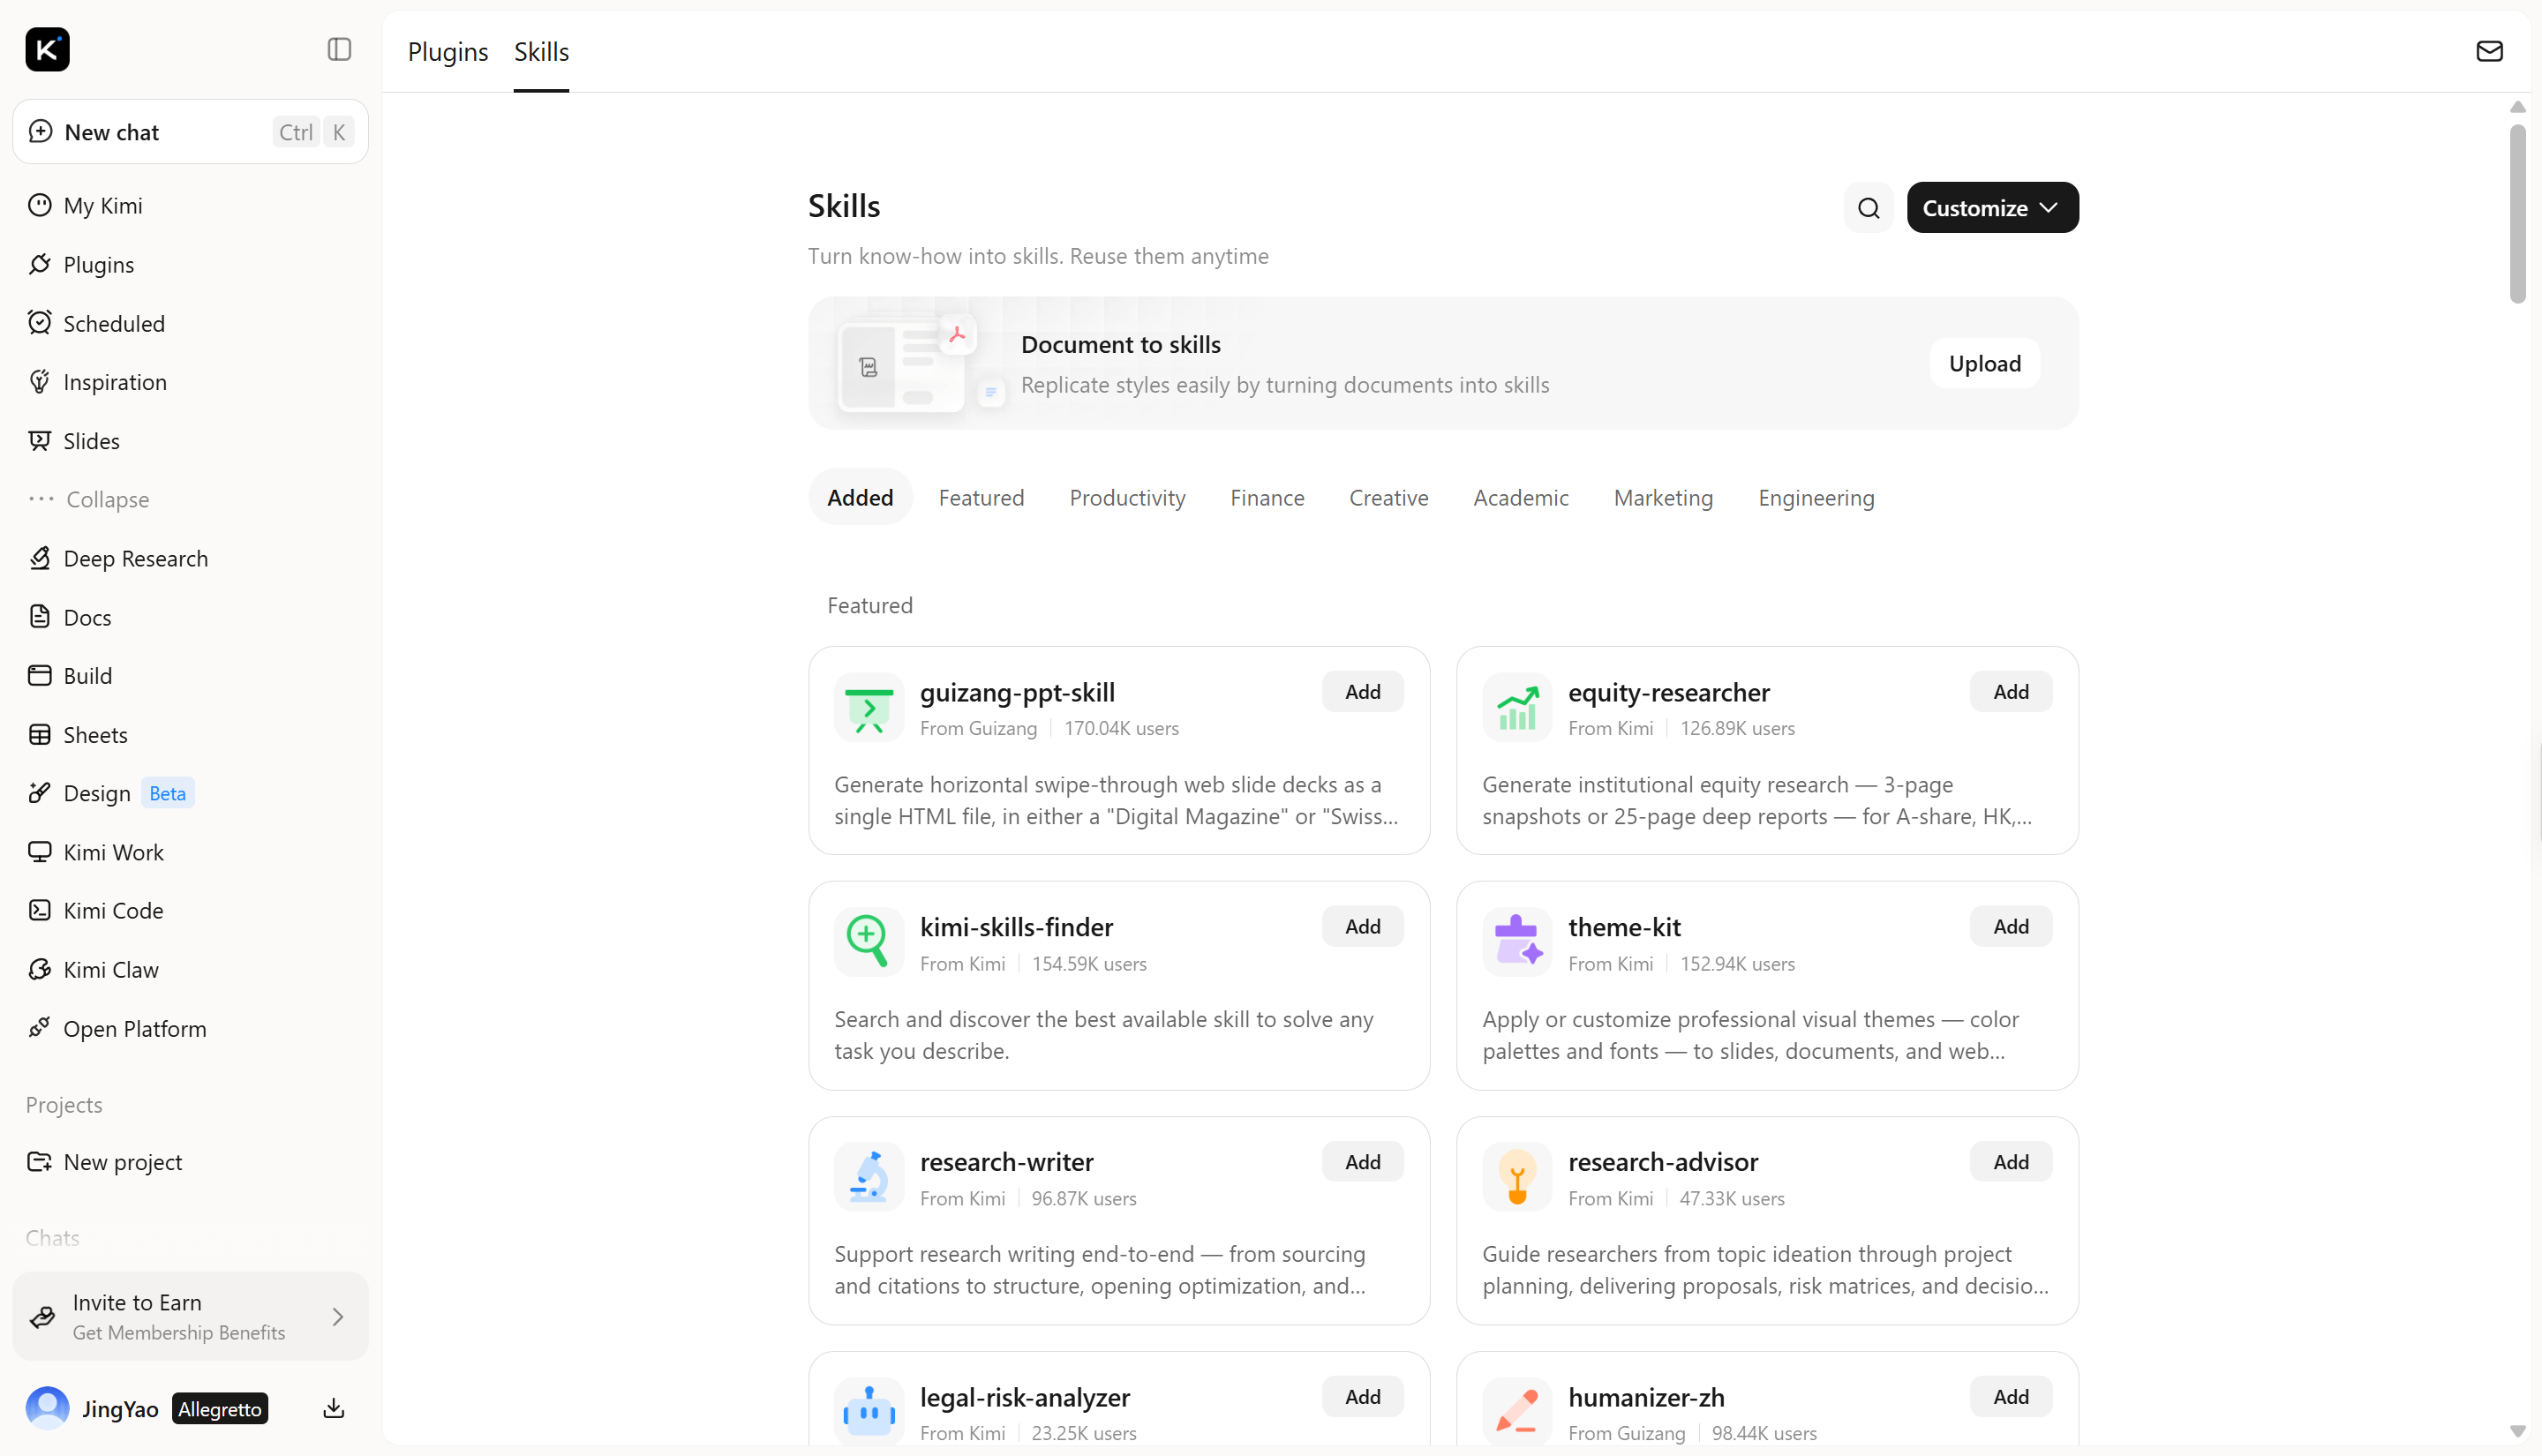Open Scheduled in sidebar
Image resolution: width=2542 pixels, height=1456 pixels.
[190, 324]
